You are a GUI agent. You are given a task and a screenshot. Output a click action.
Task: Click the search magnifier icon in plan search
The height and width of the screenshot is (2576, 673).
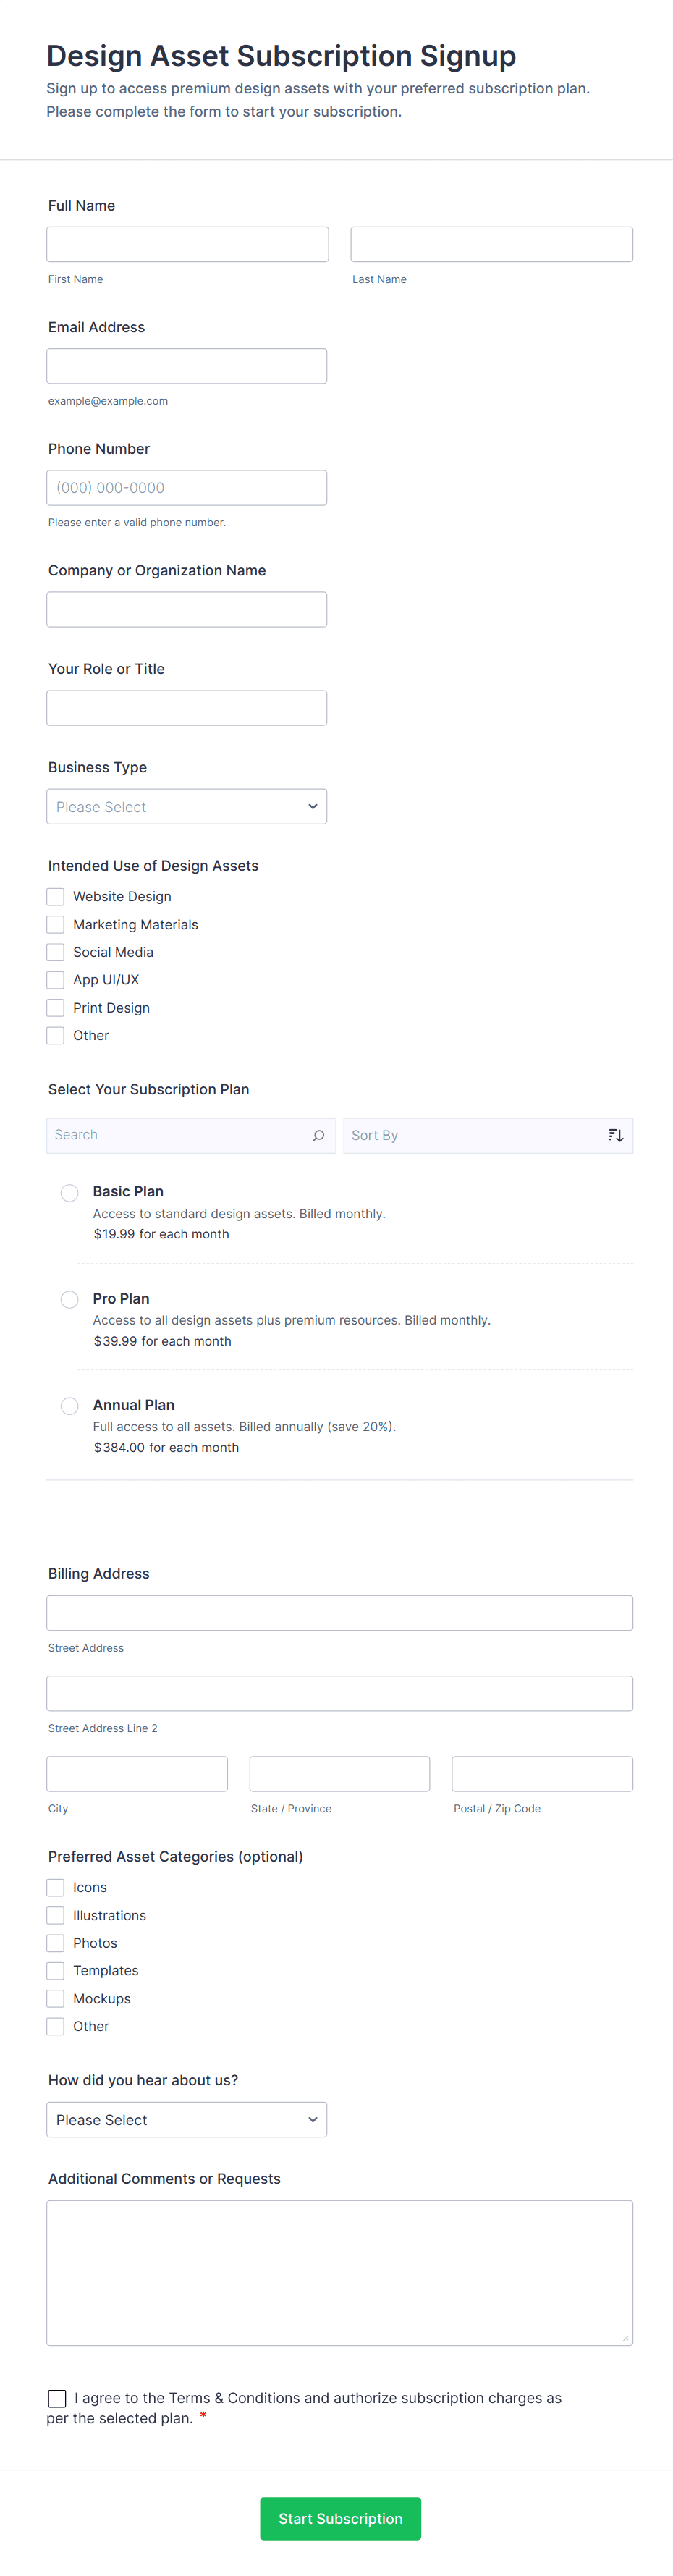point(318,1135)
